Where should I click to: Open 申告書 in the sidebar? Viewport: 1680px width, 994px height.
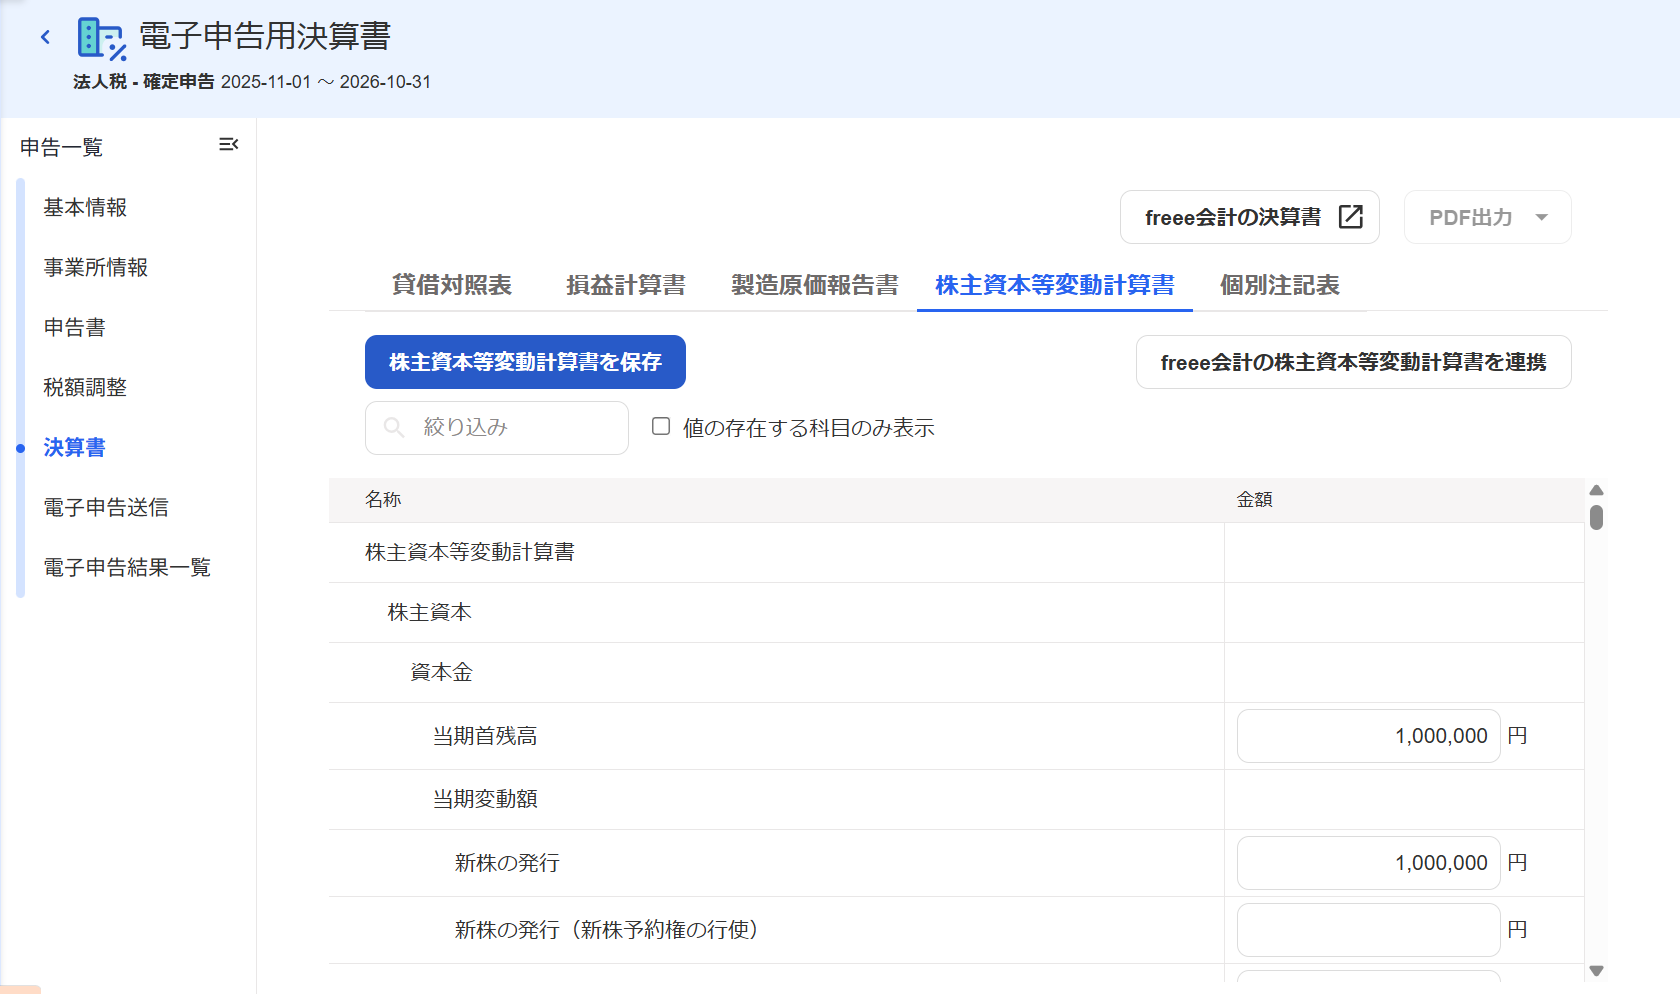point(75,327)
